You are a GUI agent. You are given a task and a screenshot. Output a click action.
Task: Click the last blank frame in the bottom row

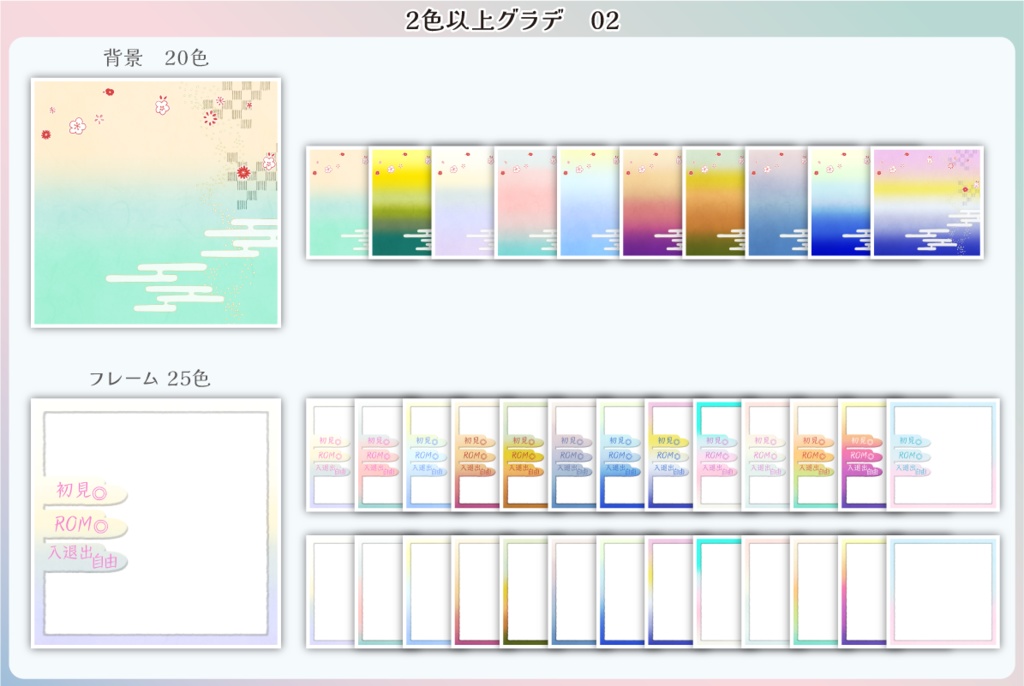pyautogui.click(x=940, y=590)
